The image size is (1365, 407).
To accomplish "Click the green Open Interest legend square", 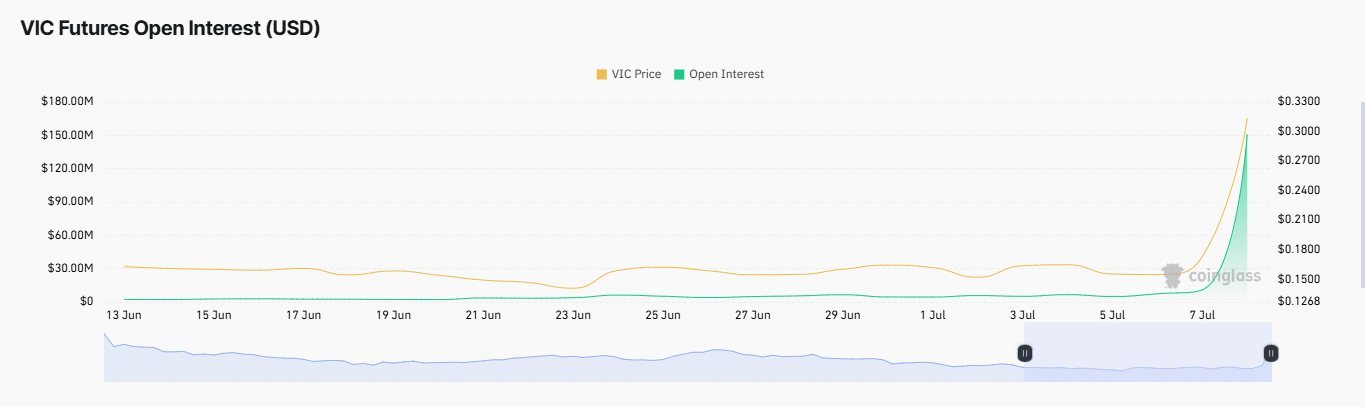I will pyautogui.click(x=680, y=74).
